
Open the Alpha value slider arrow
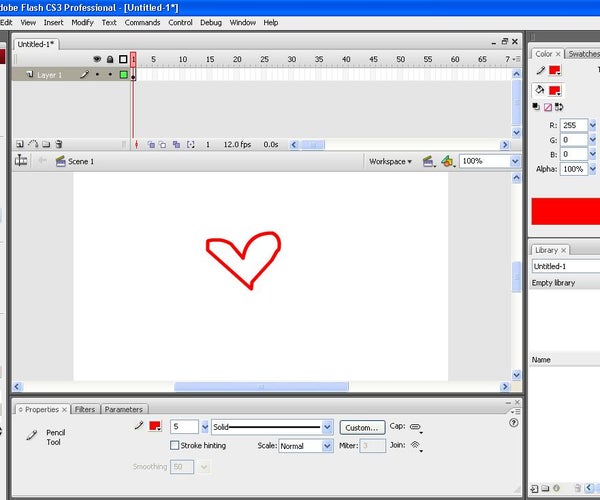coord(592,169)
